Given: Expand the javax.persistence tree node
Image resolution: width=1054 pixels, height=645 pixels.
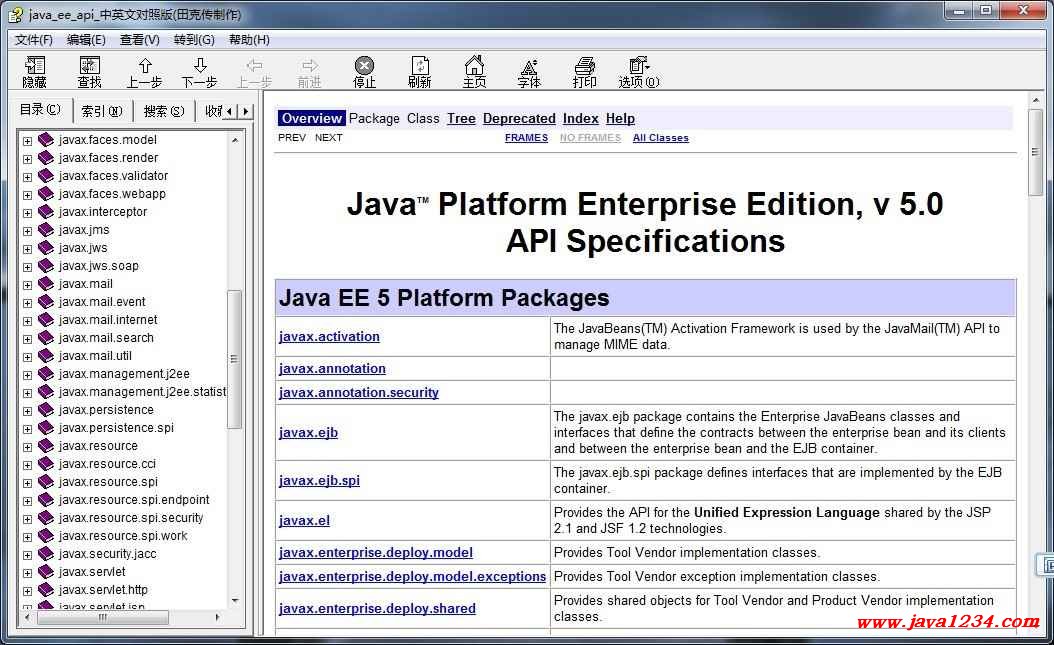Looking at the screenshot, I should tap(28, 411).
